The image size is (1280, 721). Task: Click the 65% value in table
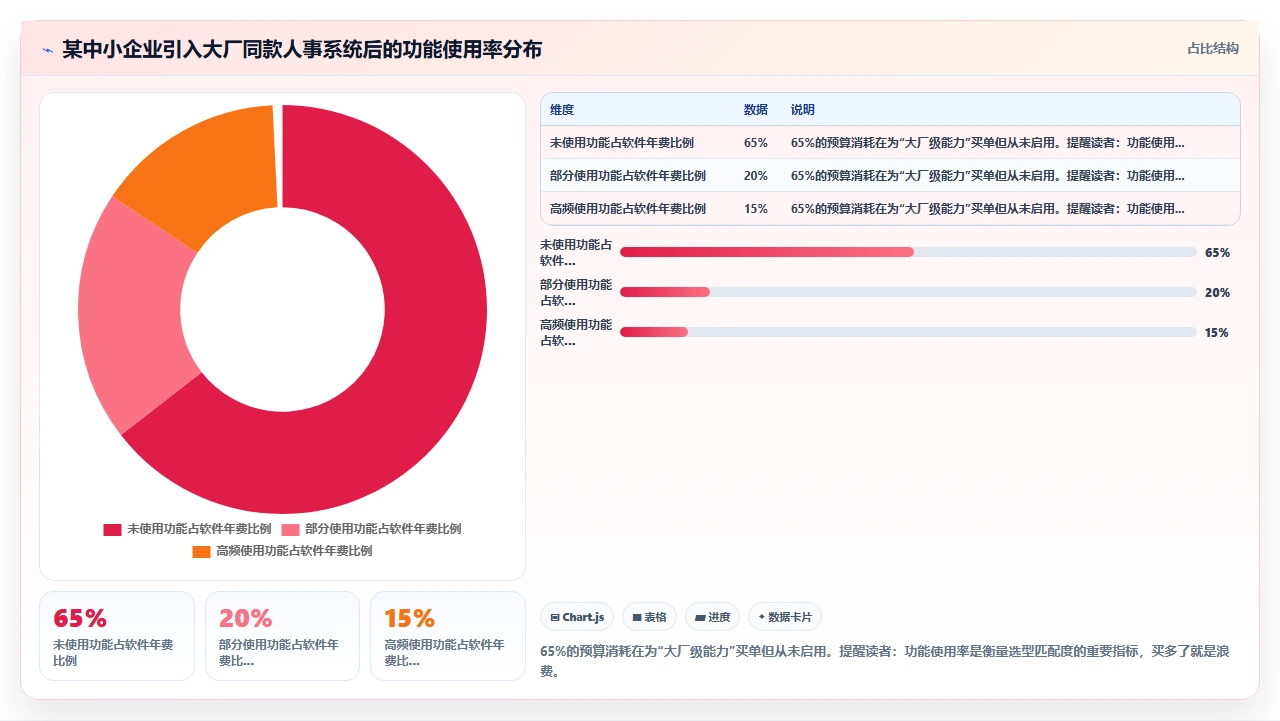756,143
